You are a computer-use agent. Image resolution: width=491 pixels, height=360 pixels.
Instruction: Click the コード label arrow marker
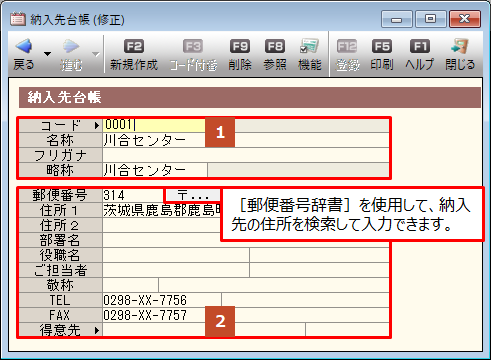point(97,125)
